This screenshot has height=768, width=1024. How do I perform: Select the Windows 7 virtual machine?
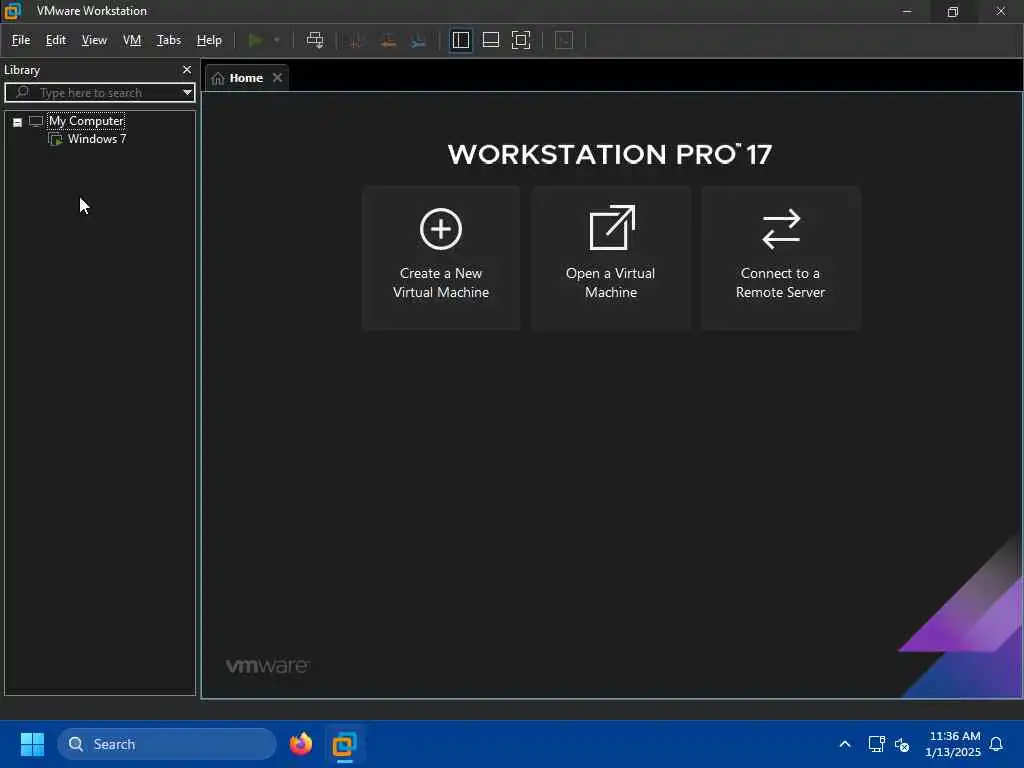[x=97, y=139]
